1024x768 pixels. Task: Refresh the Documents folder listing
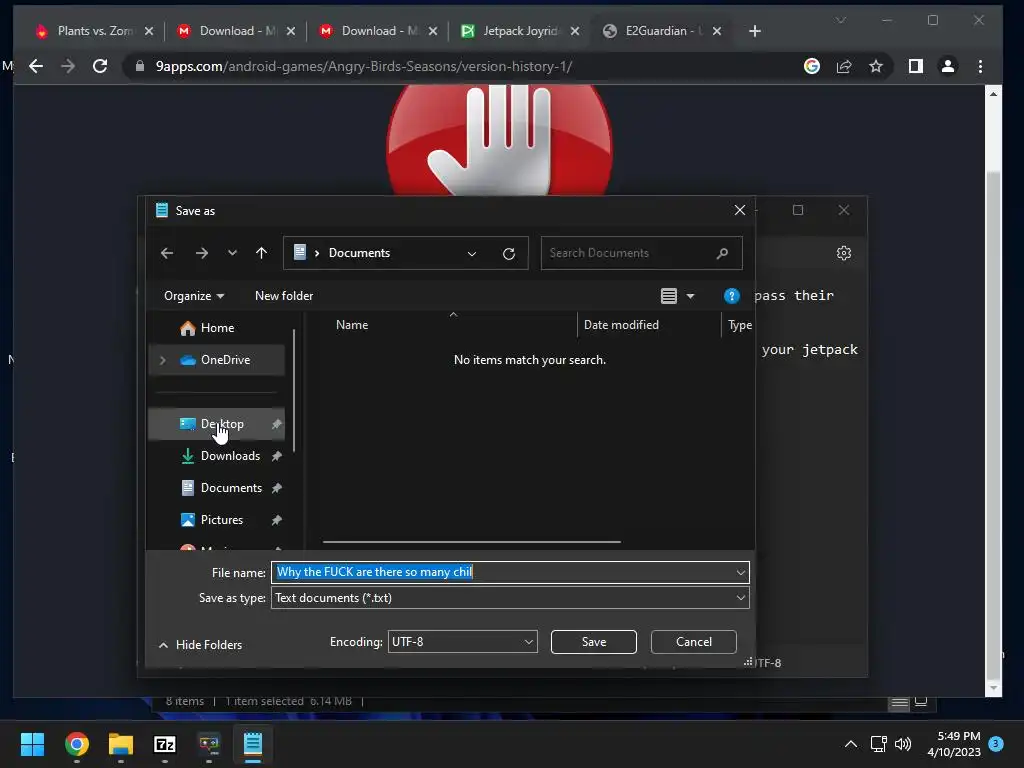pos(509,253)
